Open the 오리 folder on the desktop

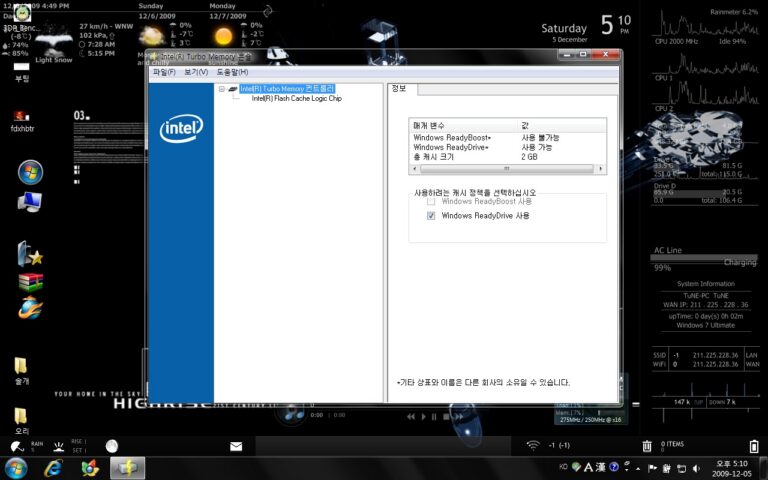point(21,421)
